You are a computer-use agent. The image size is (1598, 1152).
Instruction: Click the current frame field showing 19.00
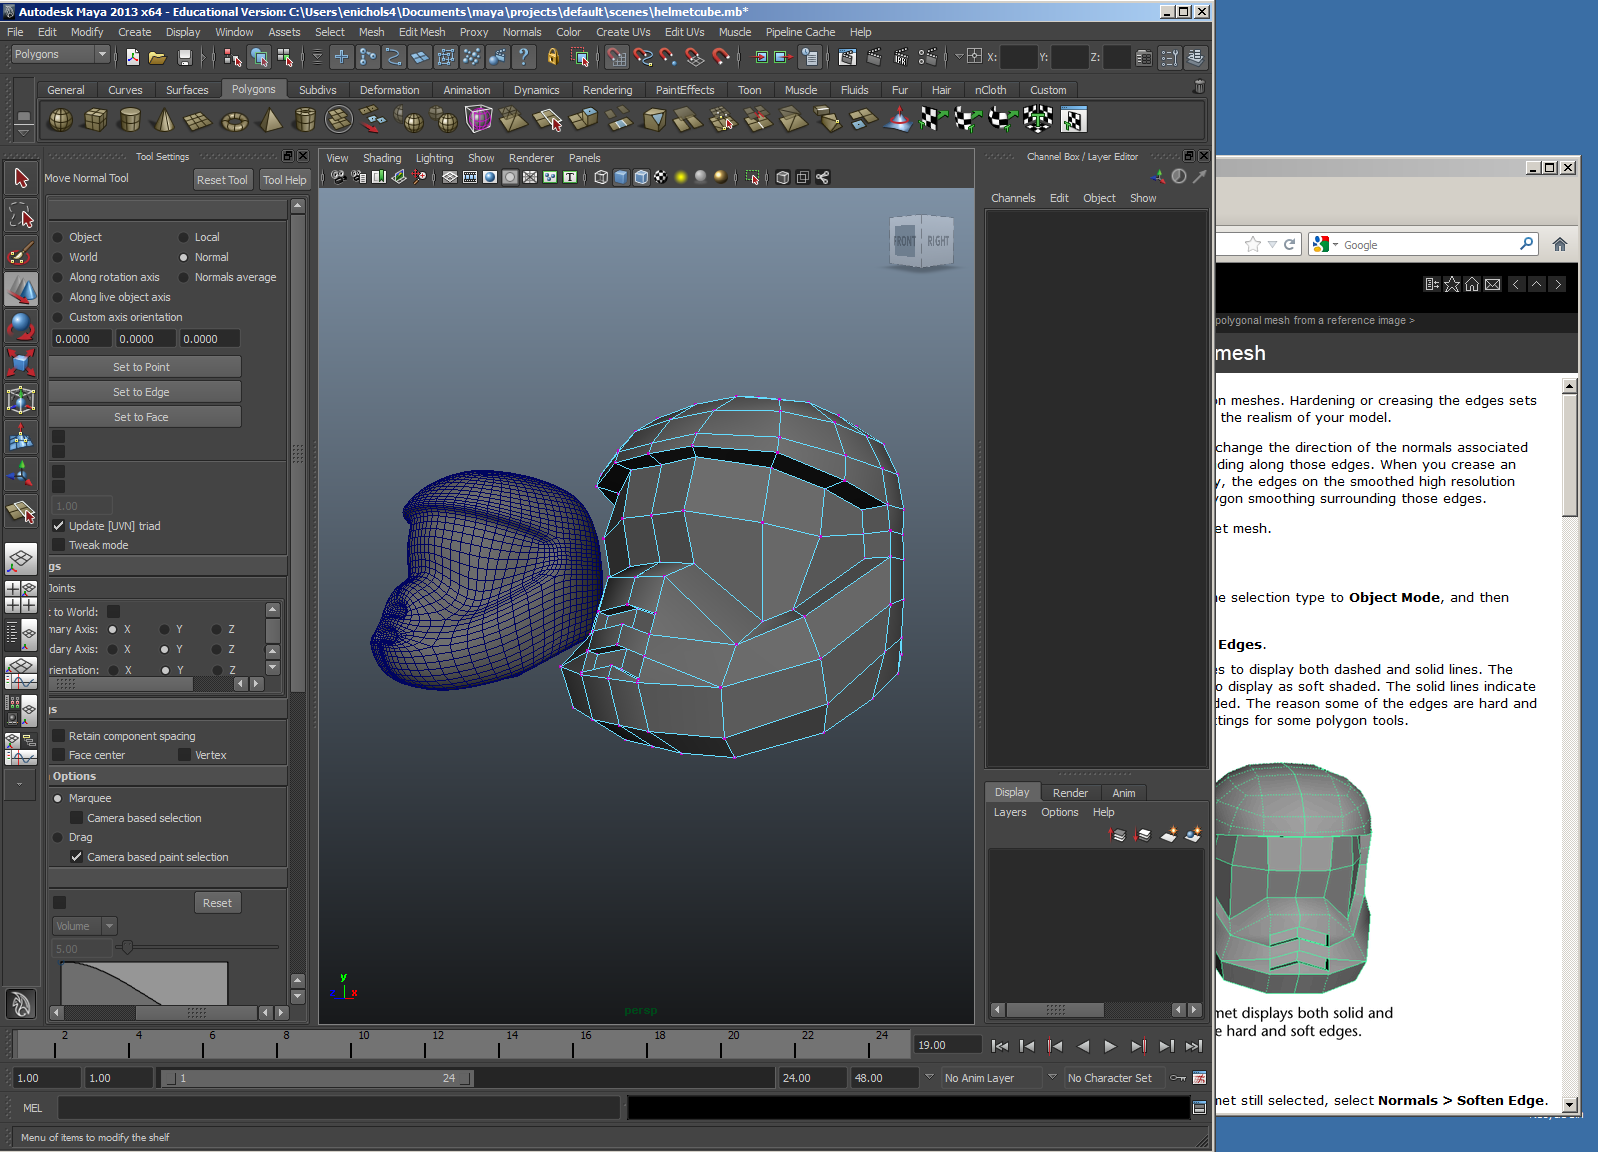[x=946, y=1045]
